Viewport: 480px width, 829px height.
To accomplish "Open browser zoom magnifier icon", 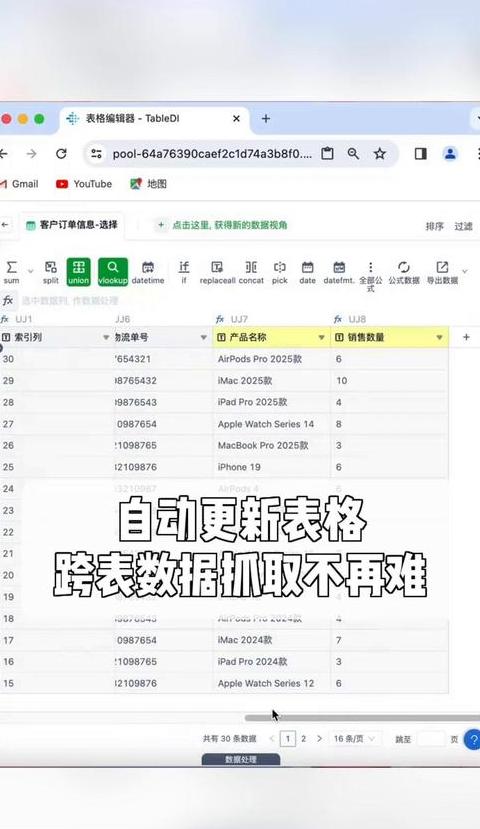I will tap(353, 153).
